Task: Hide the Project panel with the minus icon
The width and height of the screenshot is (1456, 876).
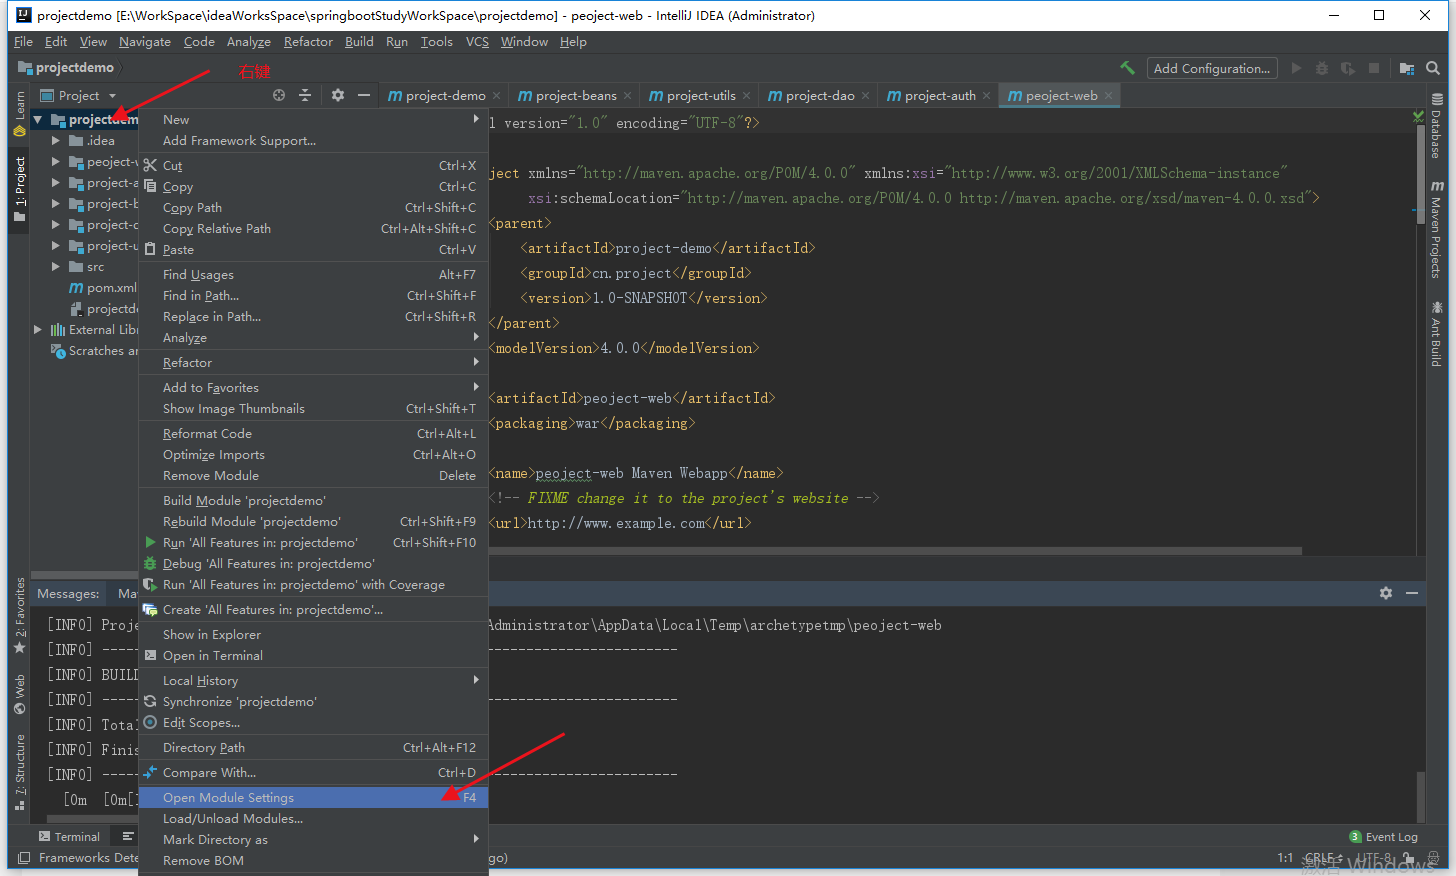Action: pos(364,95)
